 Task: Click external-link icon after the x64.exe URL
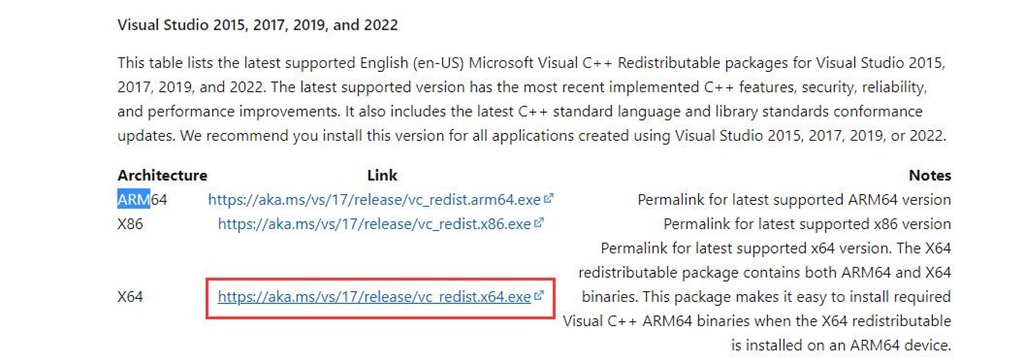coord(539,296)
